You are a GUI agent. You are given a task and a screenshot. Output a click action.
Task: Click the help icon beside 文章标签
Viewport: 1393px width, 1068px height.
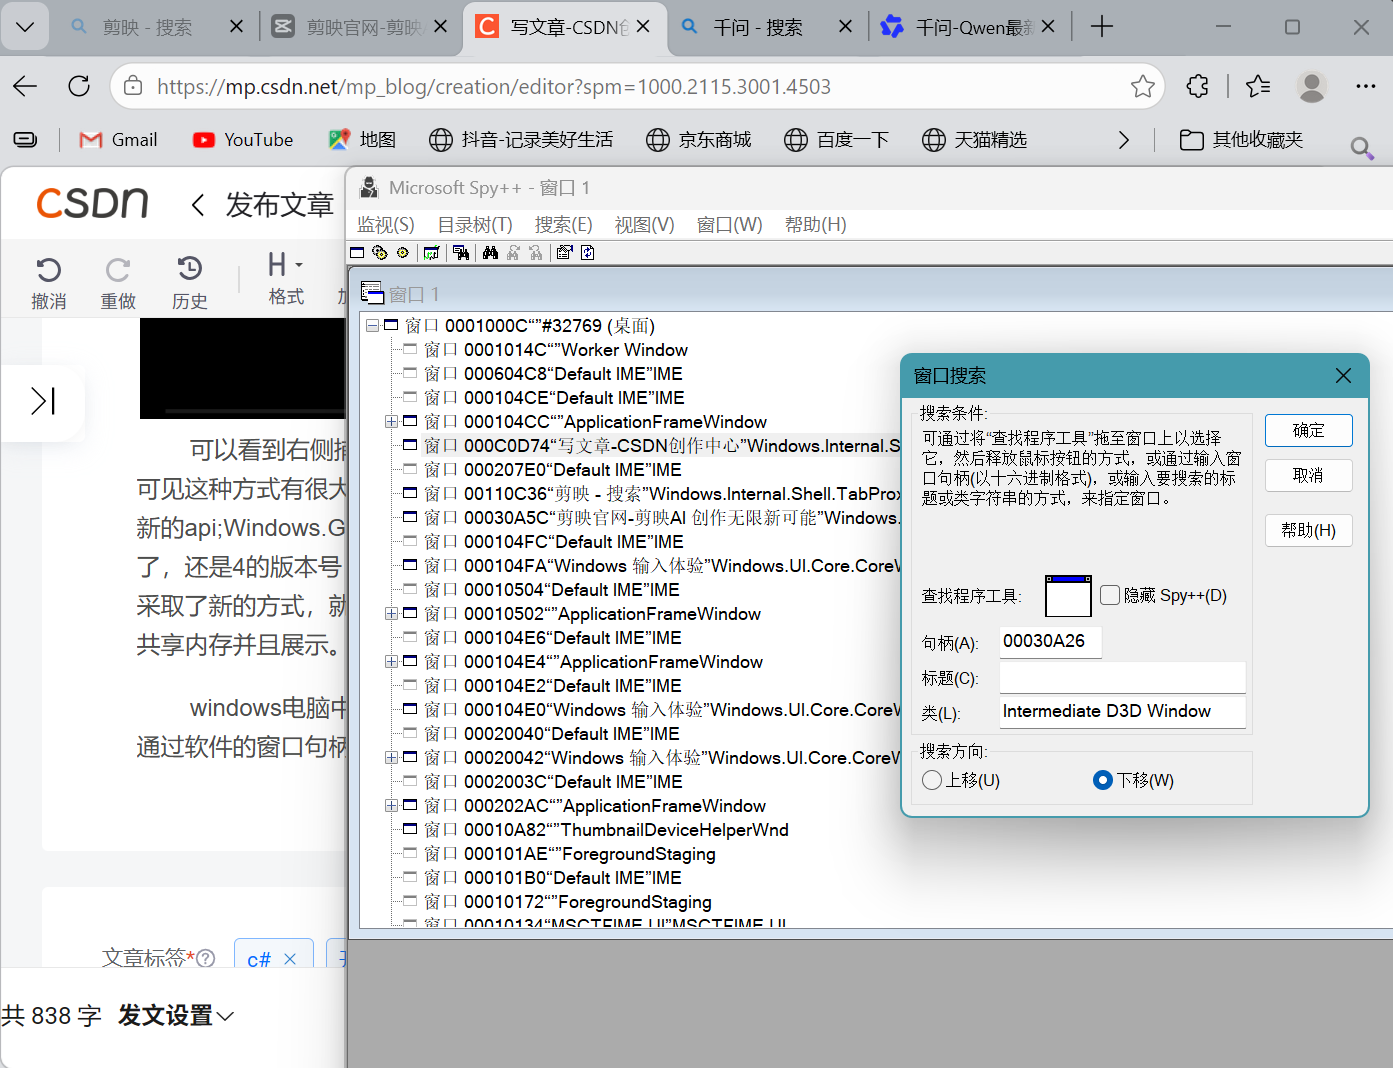tap(206, 958)
